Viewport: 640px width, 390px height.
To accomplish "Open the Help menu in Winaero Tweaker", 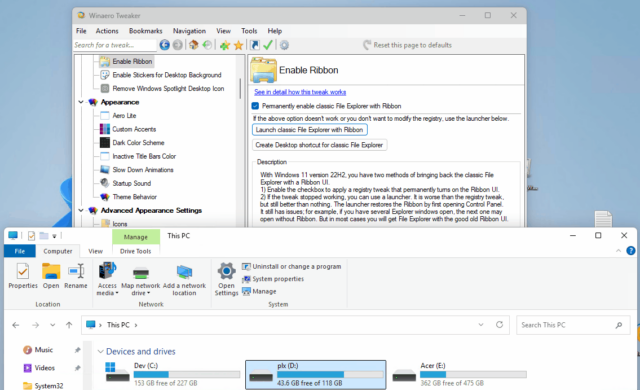I will coord(275,31).
